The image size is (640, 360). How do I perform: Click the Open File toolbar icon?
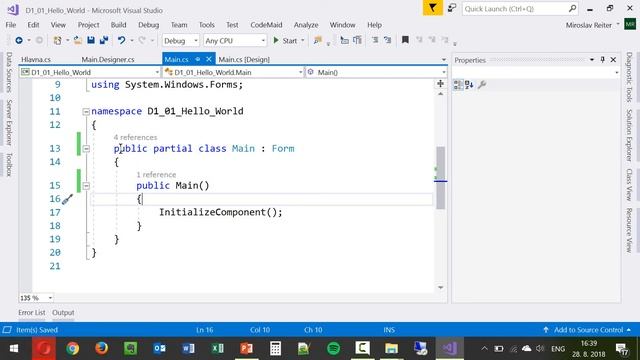[78, 40]
